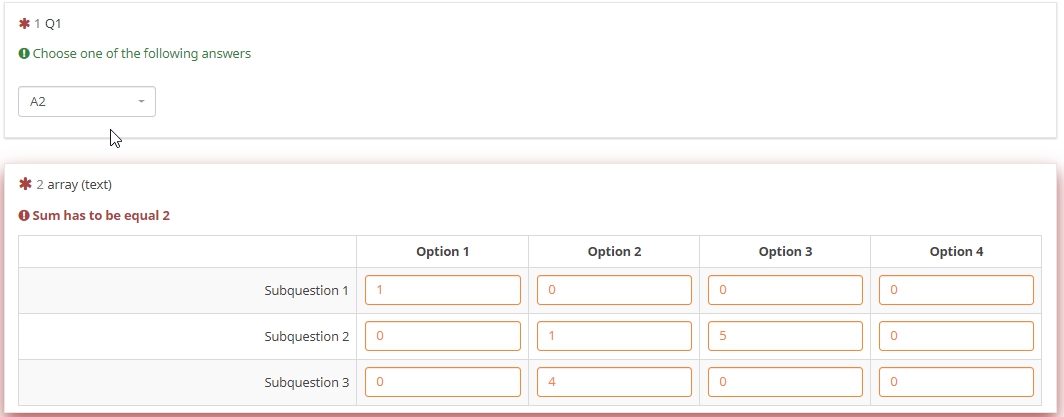Click the Subquestion 3 Option 4 field
1064x417 pixels.
[956, 383]
